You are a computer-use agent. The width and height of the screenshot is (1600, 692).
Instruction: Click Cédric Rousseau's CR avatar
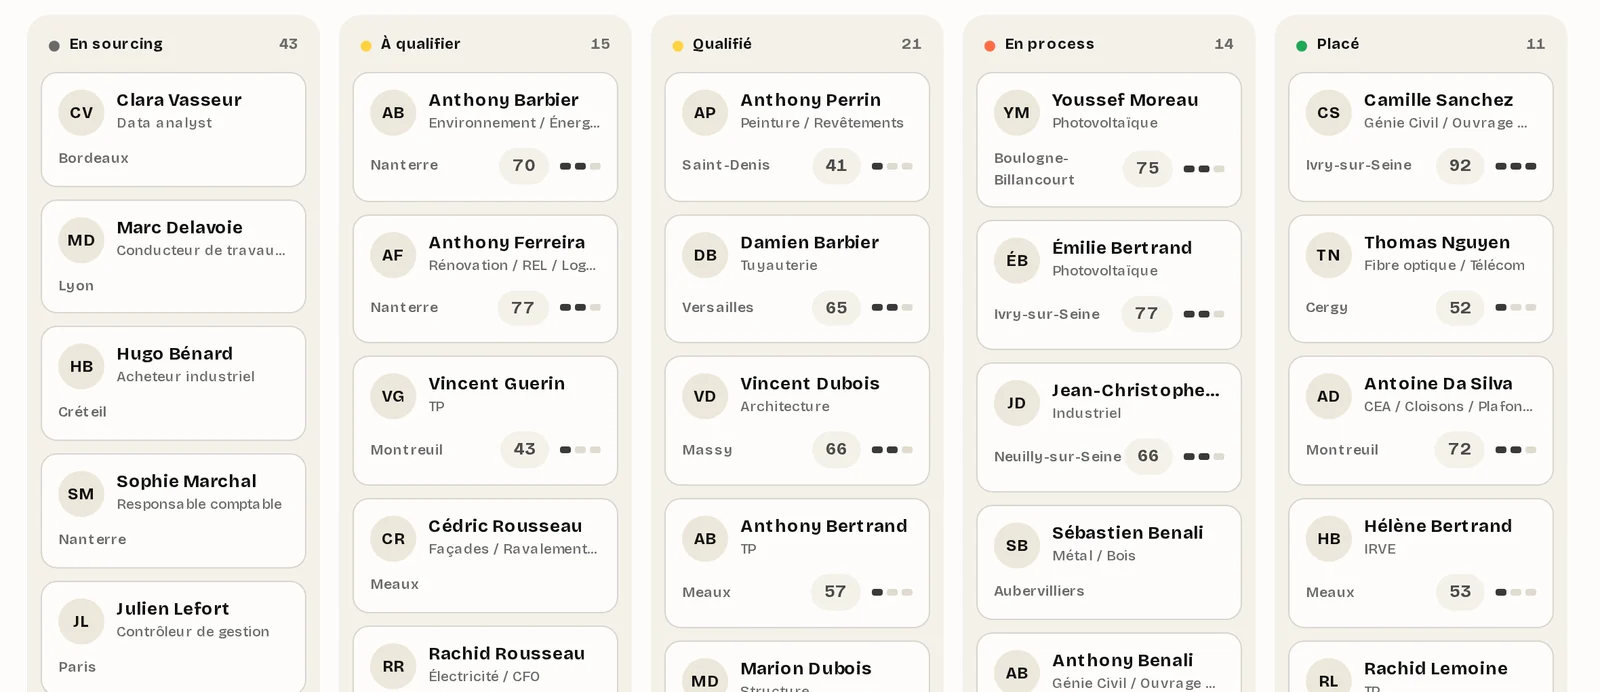(x=393, y=539)
